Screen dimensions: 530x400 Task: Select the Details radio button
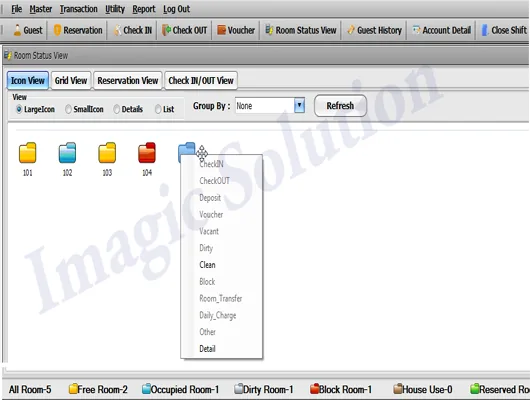(117, 109)
